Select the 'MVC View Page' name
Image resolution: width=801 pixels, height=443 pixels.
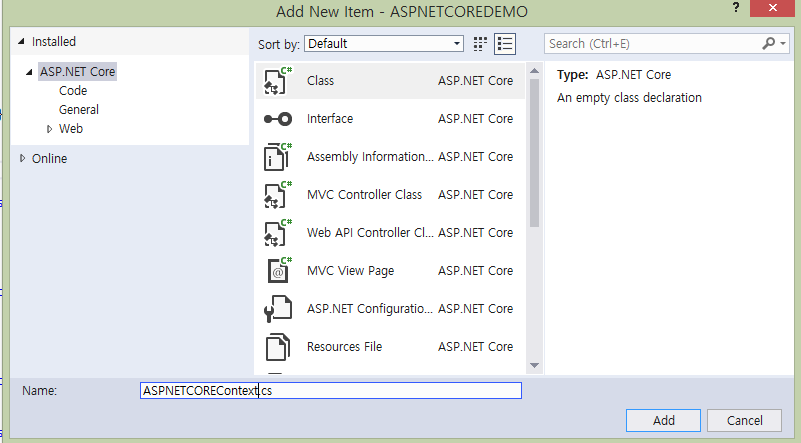(x=350, y=271)
